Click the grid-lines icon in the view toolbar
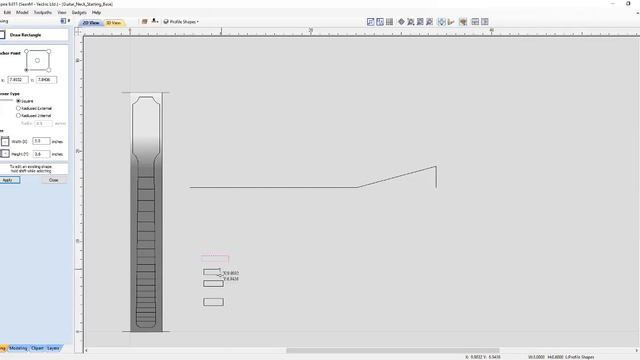Screen dimensions: 640x360 coord(389,22)
